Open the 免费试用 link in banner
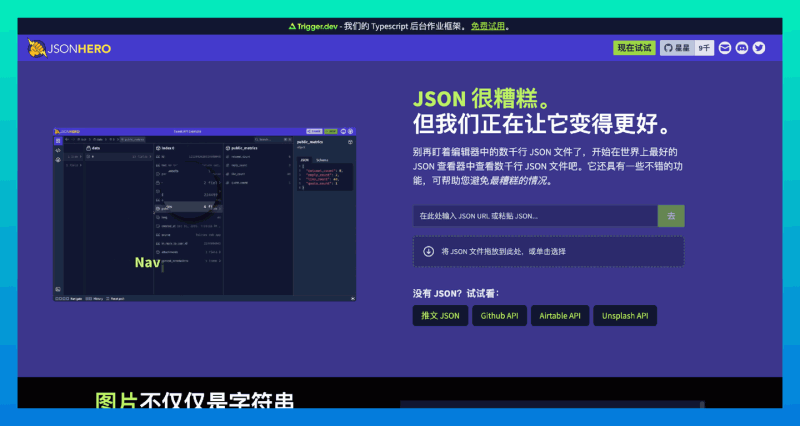Screen dimensions: 800x426 488,26
